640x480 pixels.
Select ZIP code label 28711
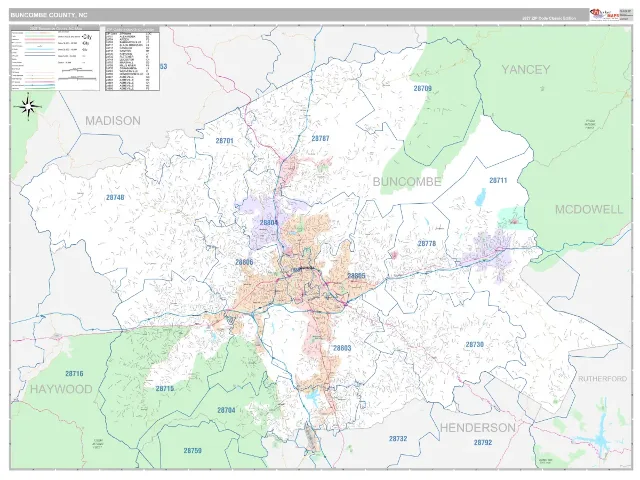498,180
